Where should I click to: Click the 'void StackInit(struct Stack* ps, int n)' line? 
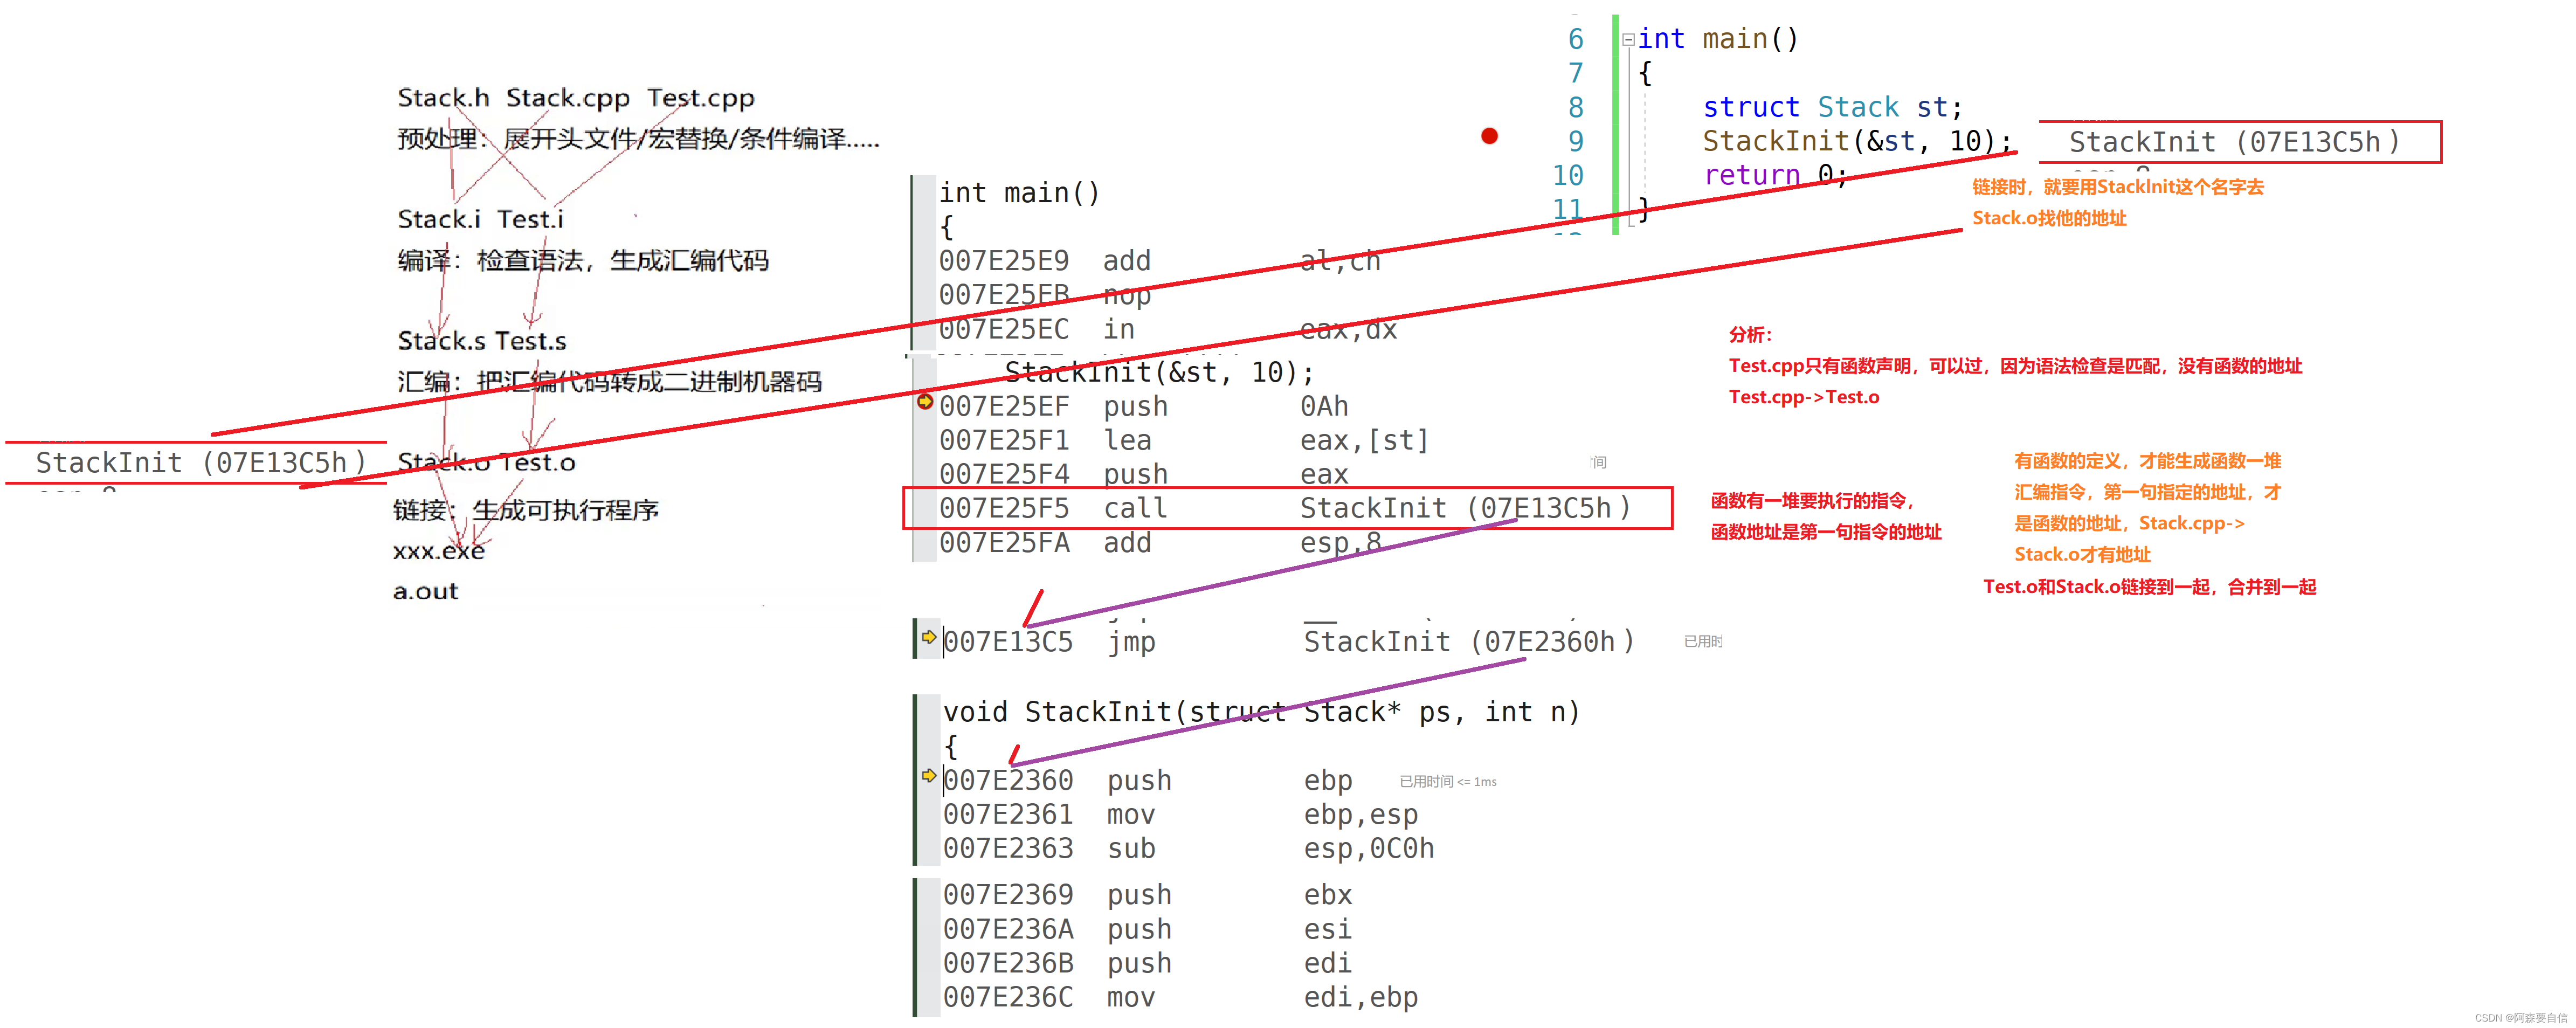click(x=1262, y=712)
